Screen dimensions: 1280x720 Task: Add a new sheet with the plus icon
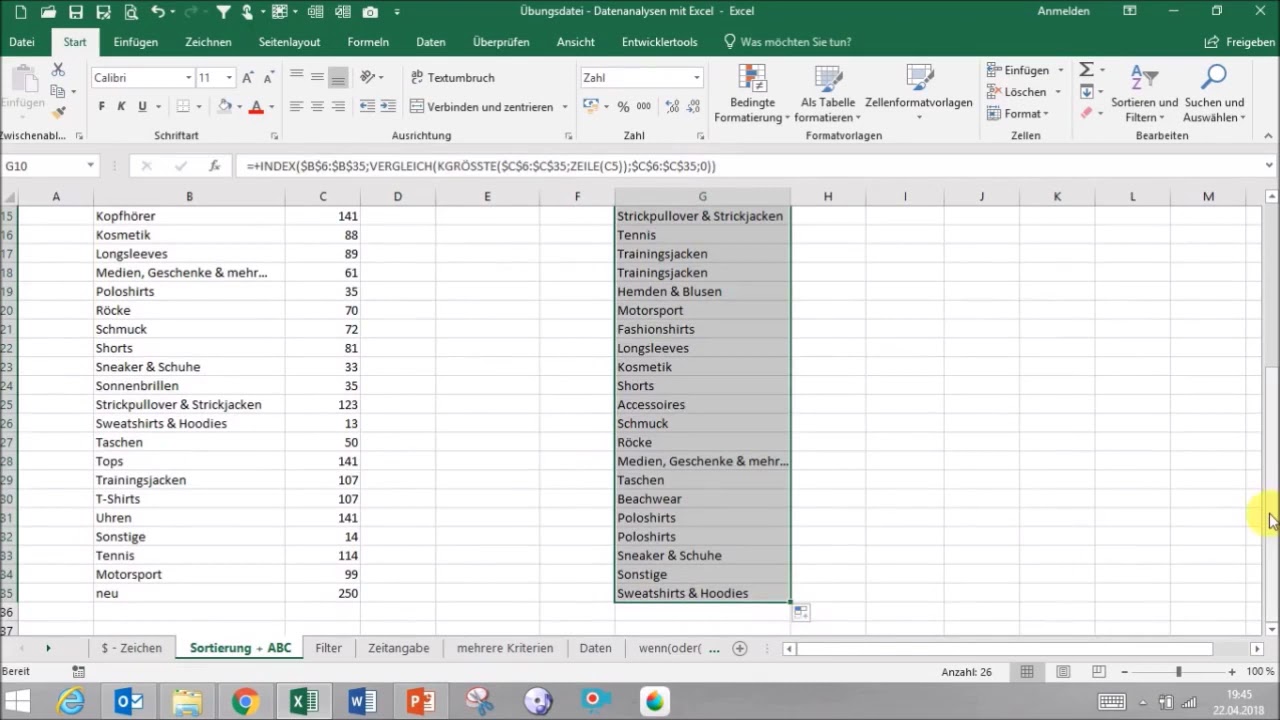(740, 648)
